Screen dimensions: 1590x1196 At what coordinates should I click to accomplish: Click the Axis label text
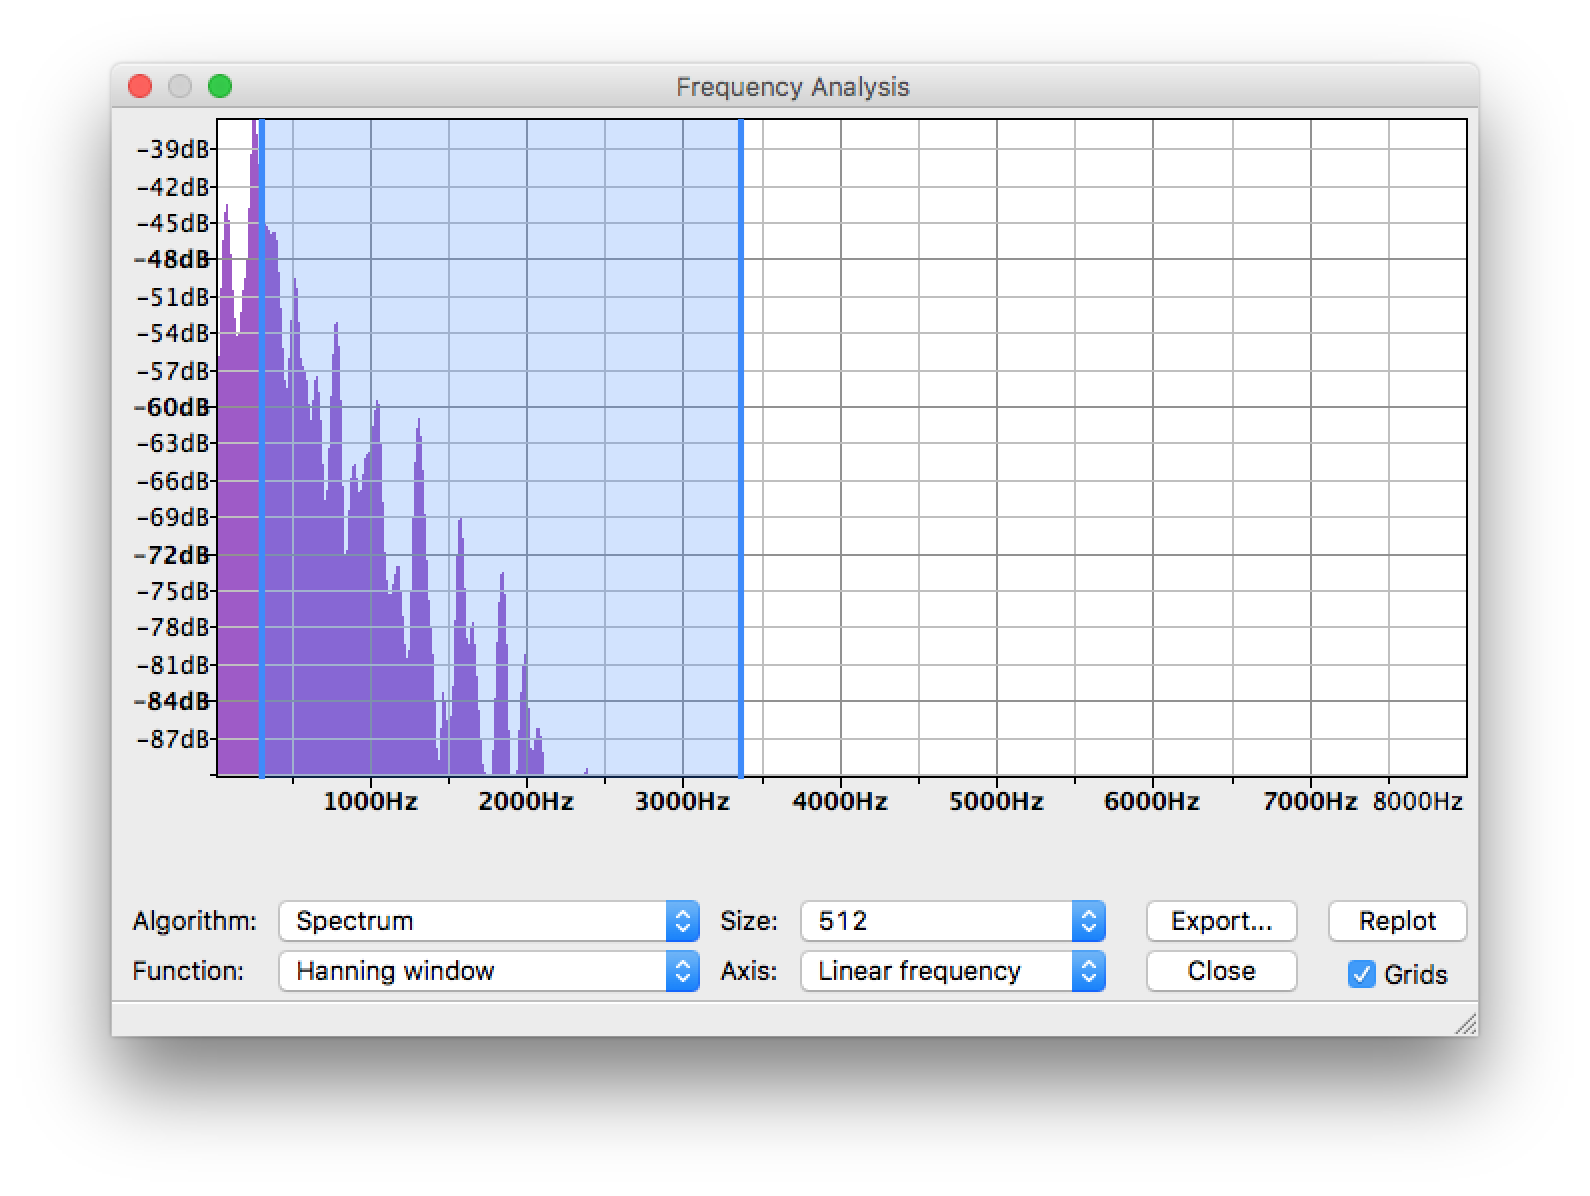coord(749,971)
